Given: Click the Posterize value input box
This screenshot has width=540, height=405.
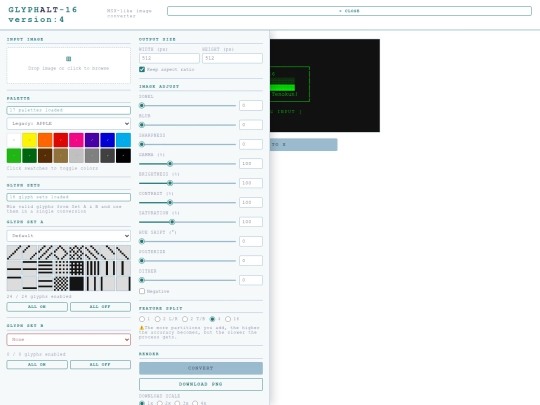Looking at the screenshot, I should (x=251, y=260).
